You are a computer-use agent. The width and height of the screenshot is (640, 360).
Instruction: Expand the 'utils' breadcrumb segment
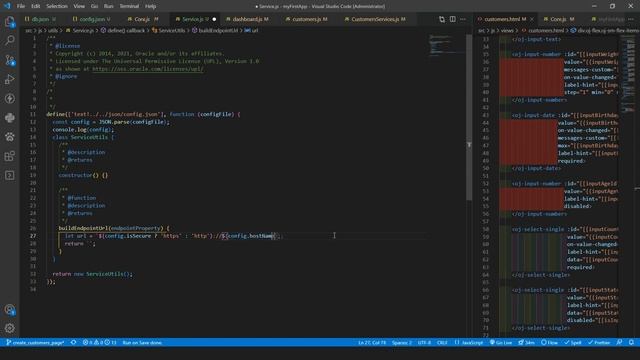pyautogui.click(x=53, y=30)
